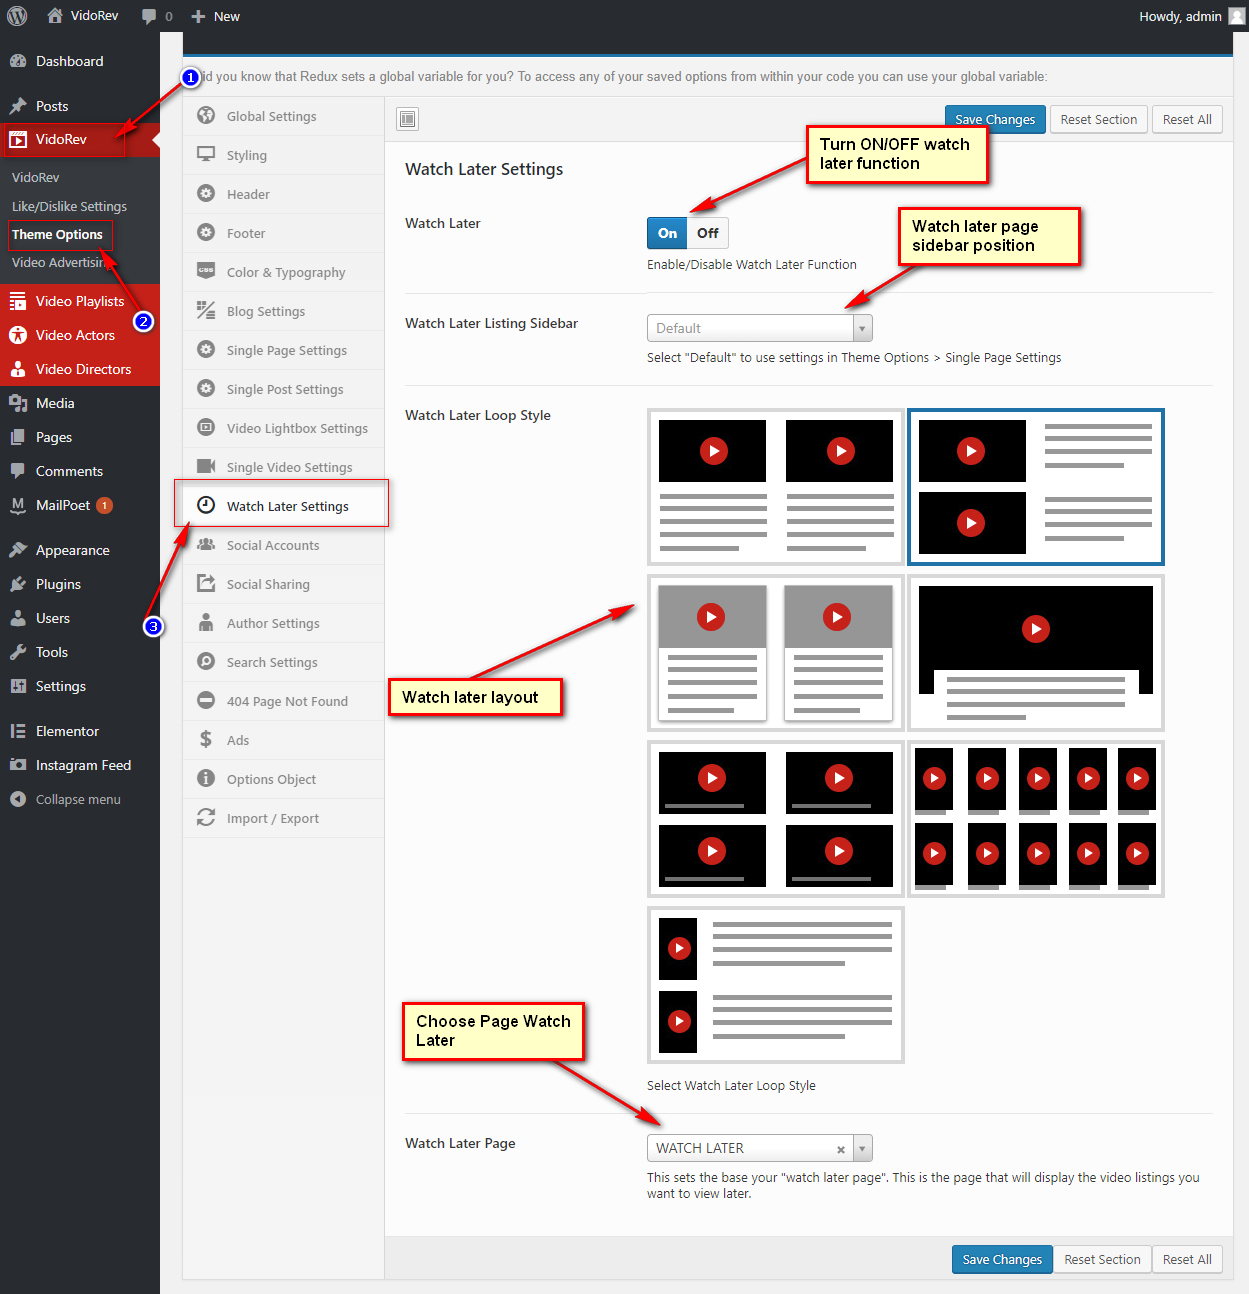This screenshot has width=1249, height=1294.
Task: Click the VidoRev home site icon
Action: click(x=55, y=16)
